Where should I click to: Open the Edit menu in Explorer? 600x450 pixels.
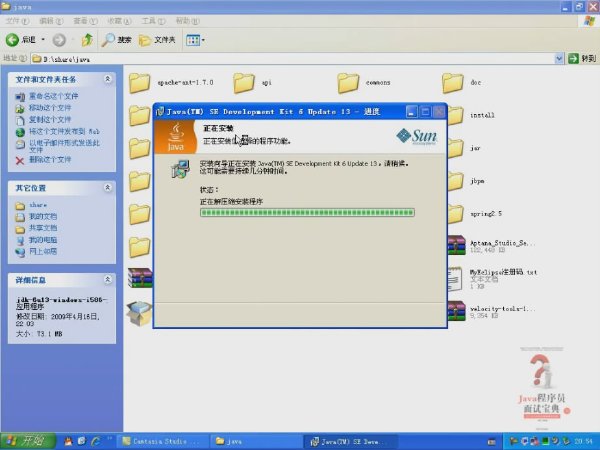(51, 21)
